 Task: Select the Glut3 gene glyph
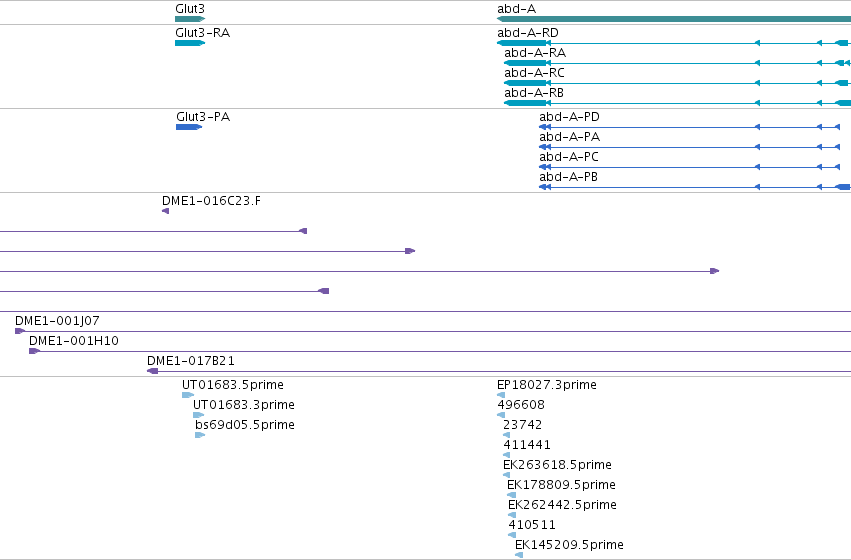[190, 19]
